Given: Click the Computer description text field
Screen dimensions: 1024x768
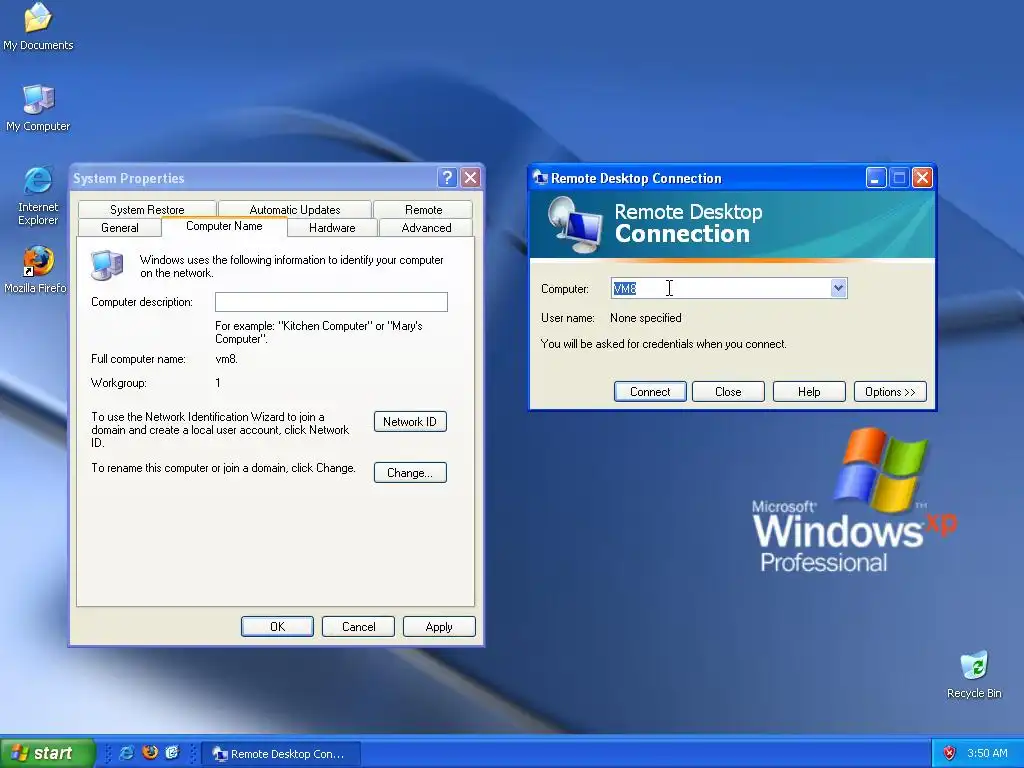Looking at the screenshot, I should (x=331, y=302).
